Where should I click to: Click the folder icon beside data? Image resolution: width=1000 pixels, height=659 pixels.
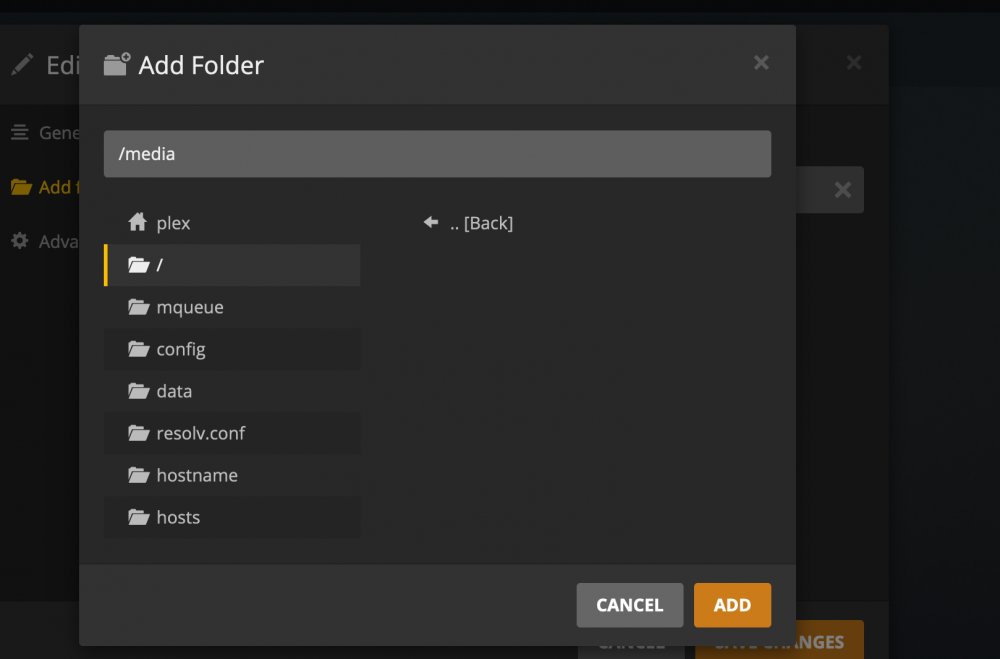click(138, 391)
